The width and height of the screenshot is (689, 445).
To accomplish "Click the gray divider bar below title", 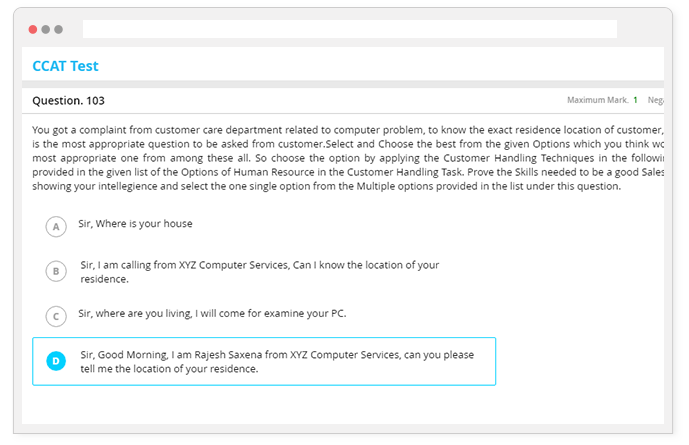I will [x=343, y=84].
